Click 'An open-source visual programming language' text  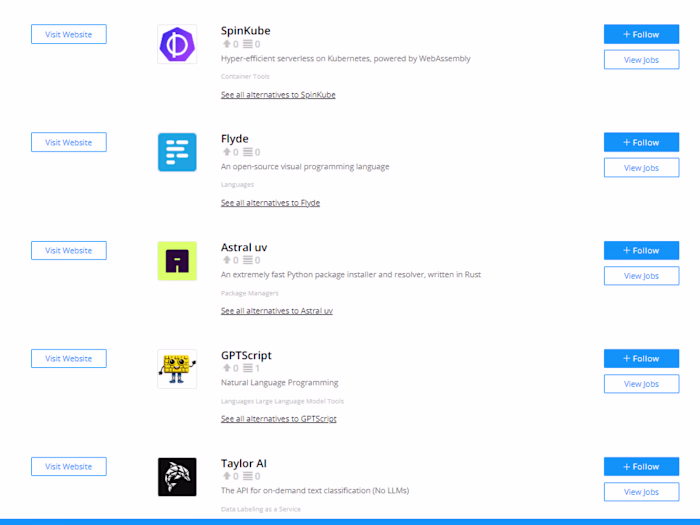[x=305, y=167]
